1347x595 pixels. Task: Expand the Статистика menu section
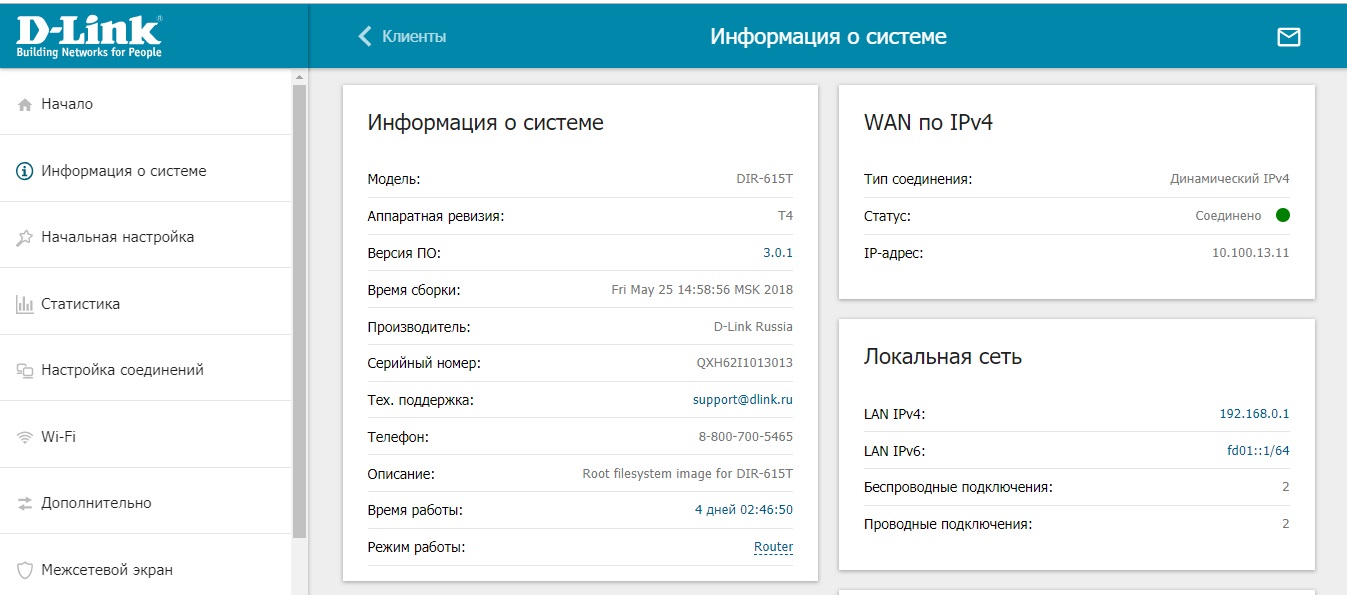pyautogui.click(x=80, y=304)
